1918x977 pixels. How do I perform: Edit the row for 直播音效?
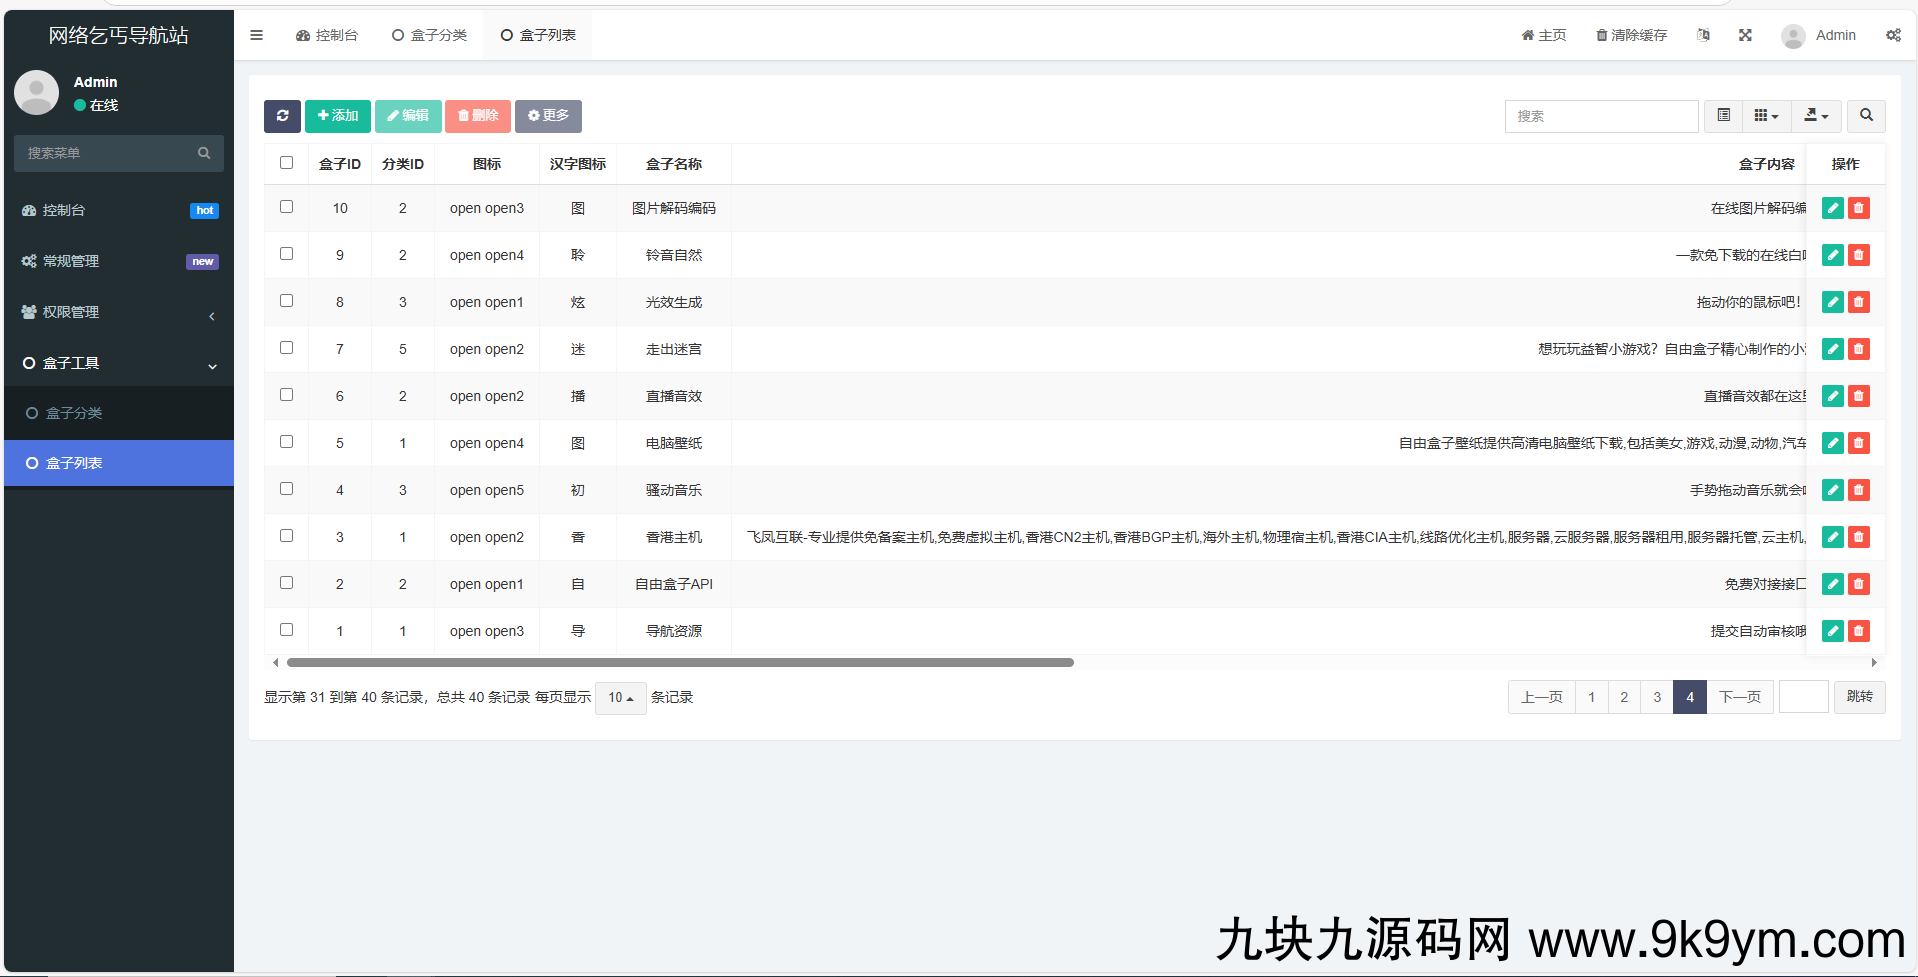(1832, 396)
